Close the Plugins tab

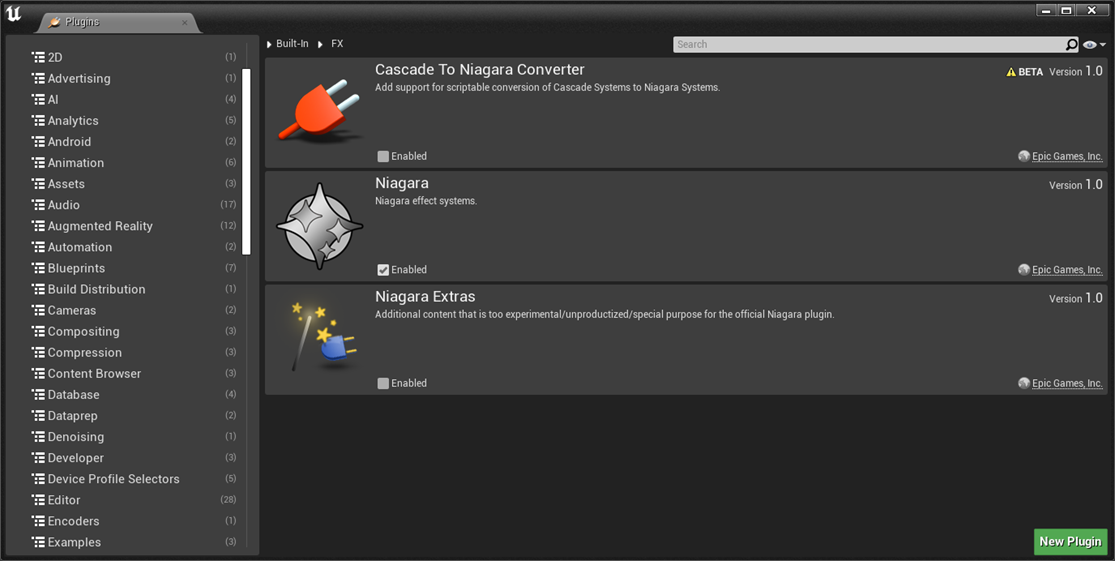[x=184, y=23]
